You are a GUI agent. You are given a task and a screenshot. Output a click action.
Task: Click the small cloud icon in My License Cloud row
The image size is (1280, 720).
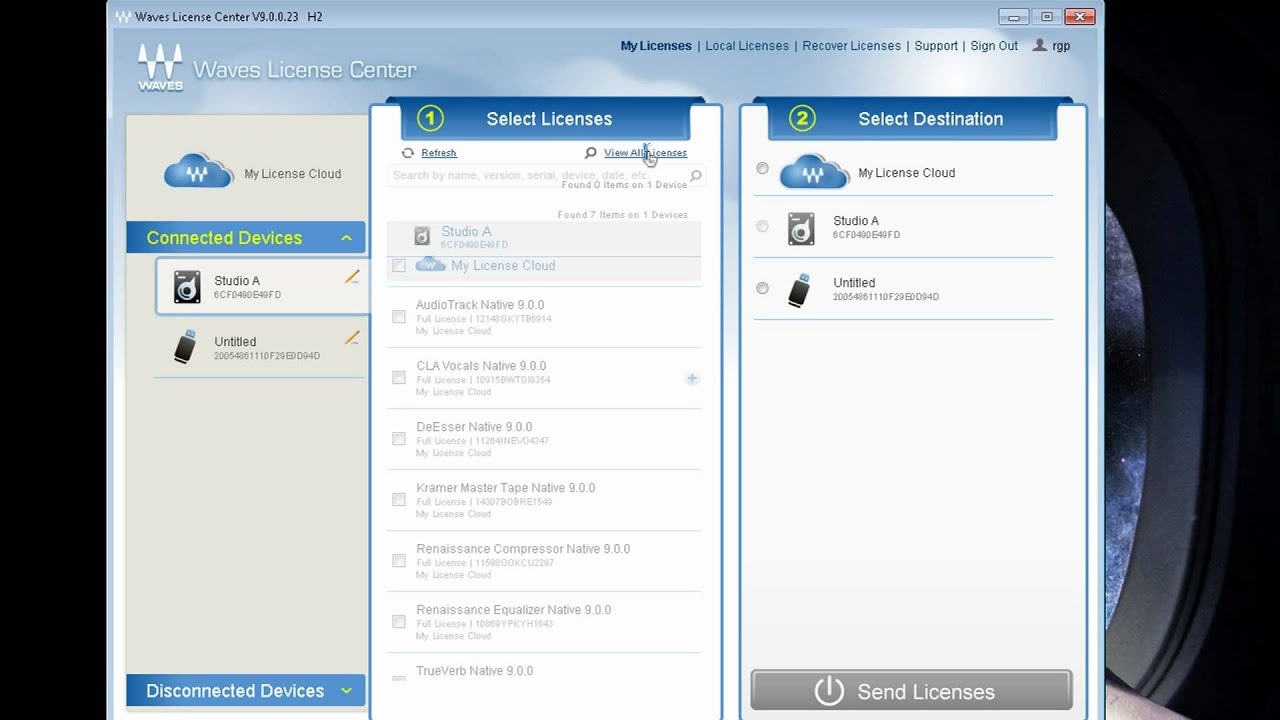click(x=430, y=265)
